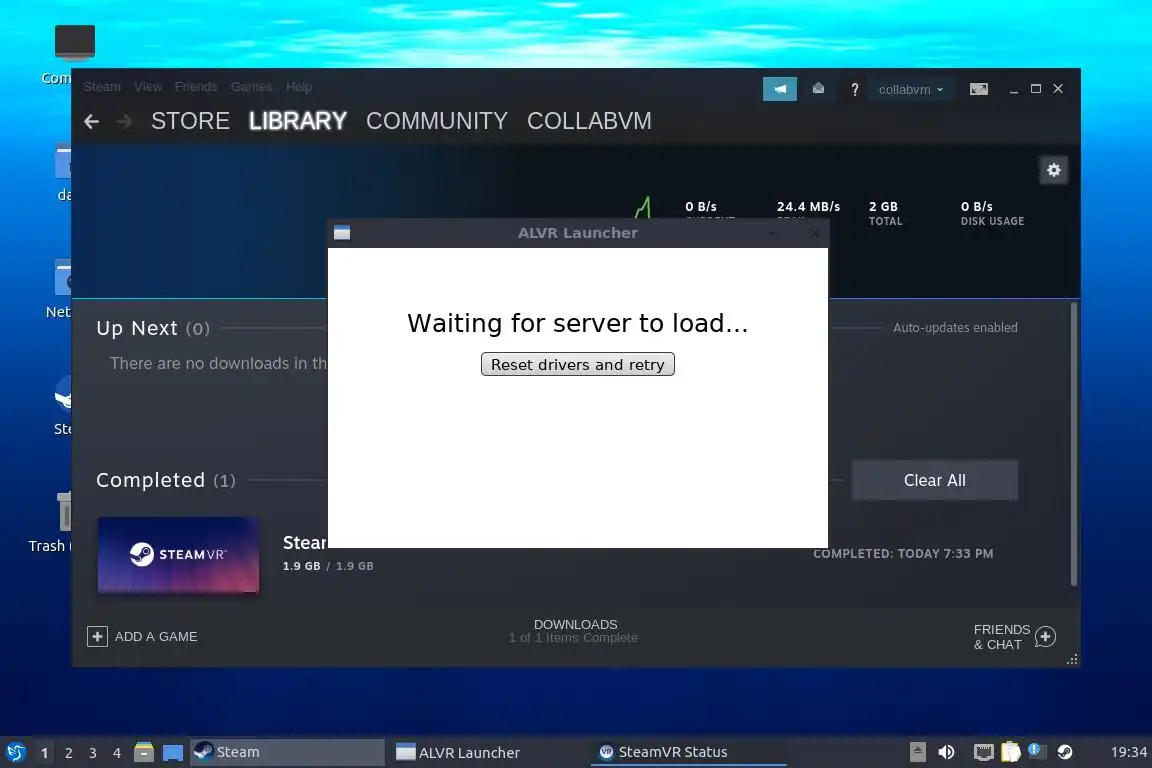This screenshot has width=1152, height=768.
Task: Click the downloads list vertical scrollbar
Action: coord(1074,444)
